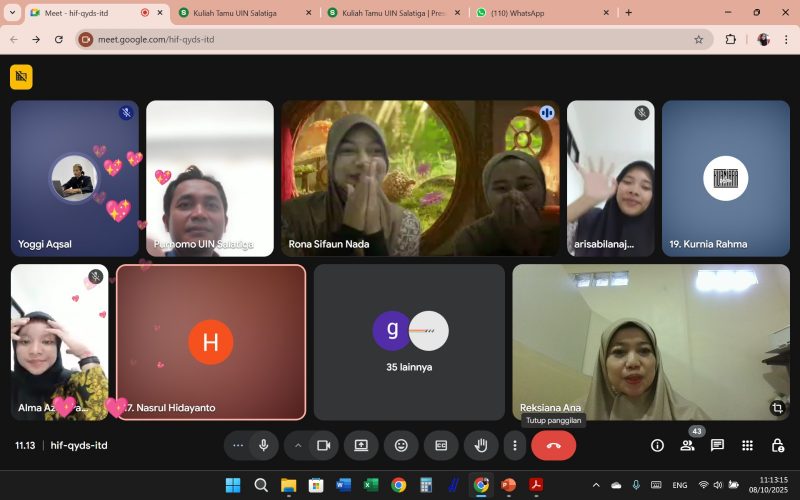Open host controls lock icon

coord(777,445)
